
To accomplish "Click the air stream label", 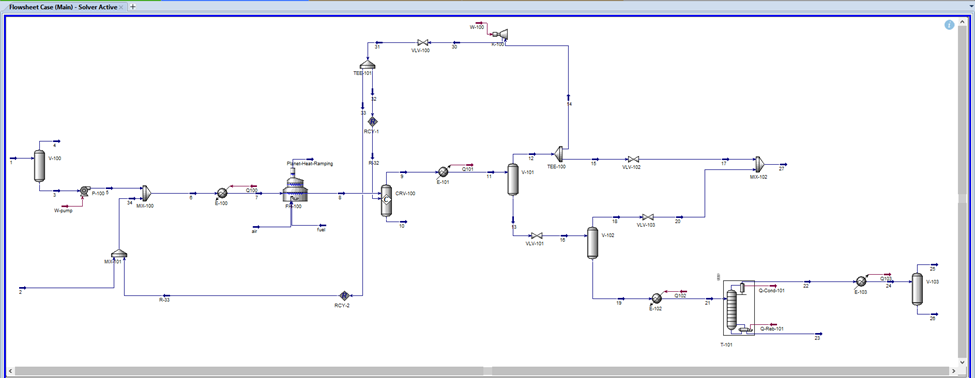I will tap(254, 231).
